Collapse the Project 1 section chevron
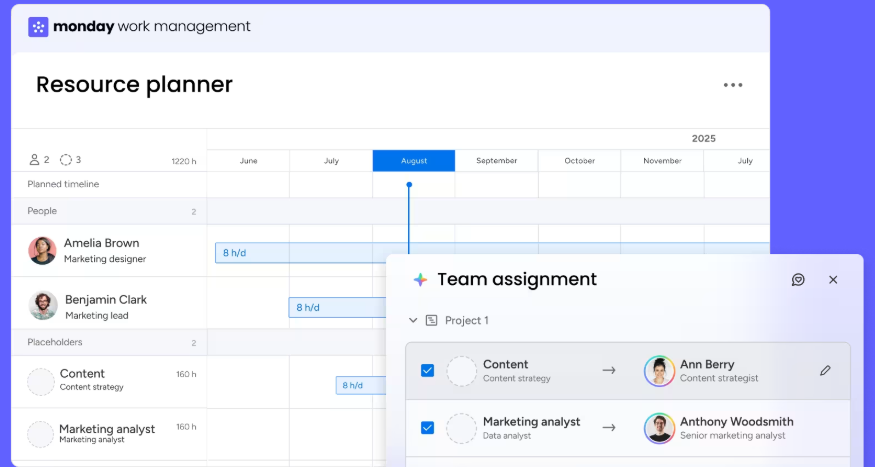The height and width of the screenshot is (467, 875). (413, 321)
